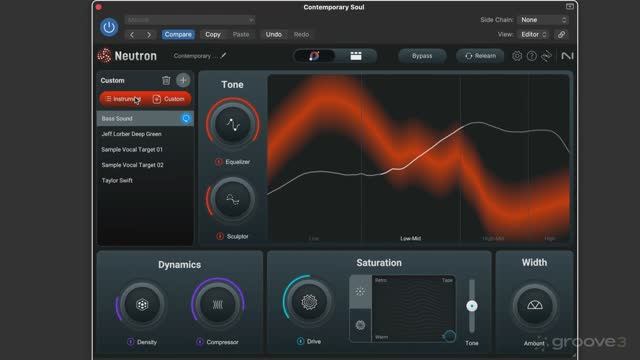Click the arrows icon beside help
Screen dimensions: 640x360
tap(546, 56)
